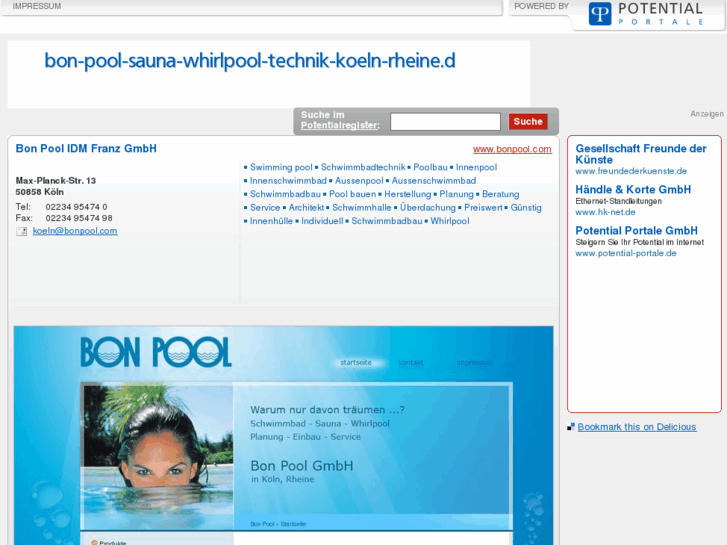
Task: Open the Potentialregister link
Action: click(x=340, y=125)
